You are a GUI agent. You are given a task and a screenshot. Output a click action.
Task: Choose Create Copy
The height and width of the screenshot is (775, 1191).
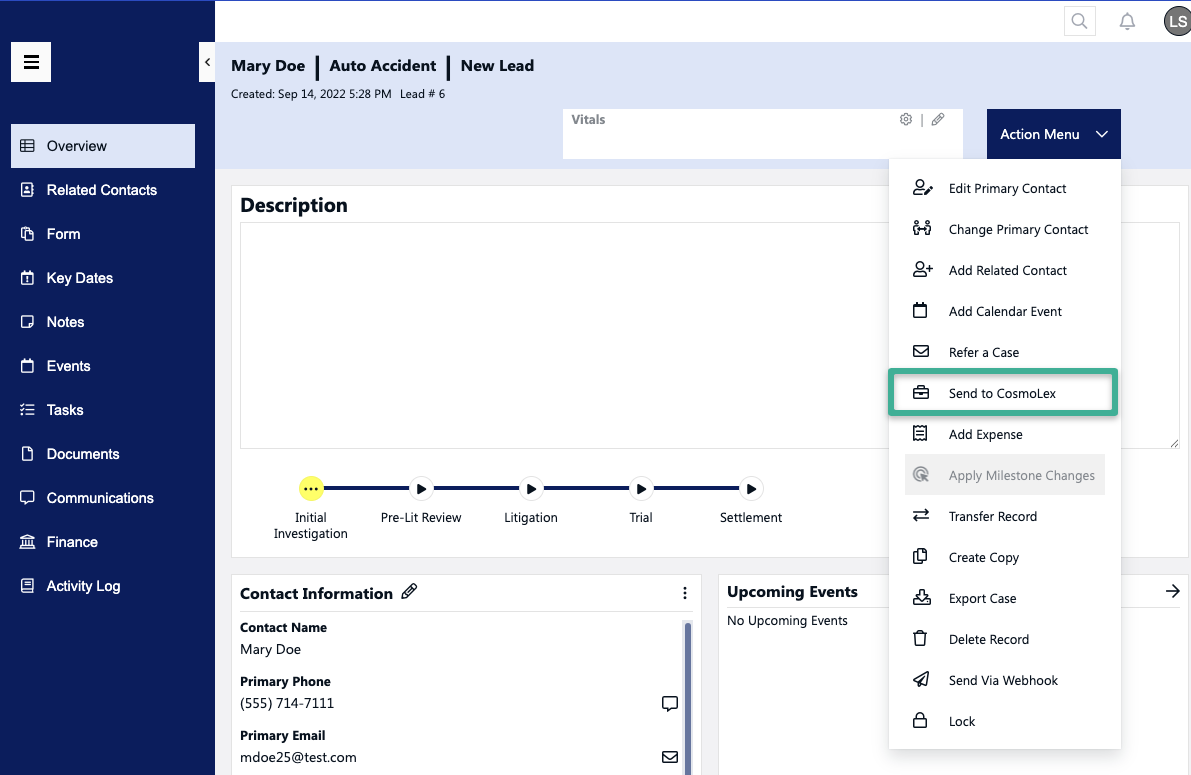tap(1004, 558)
